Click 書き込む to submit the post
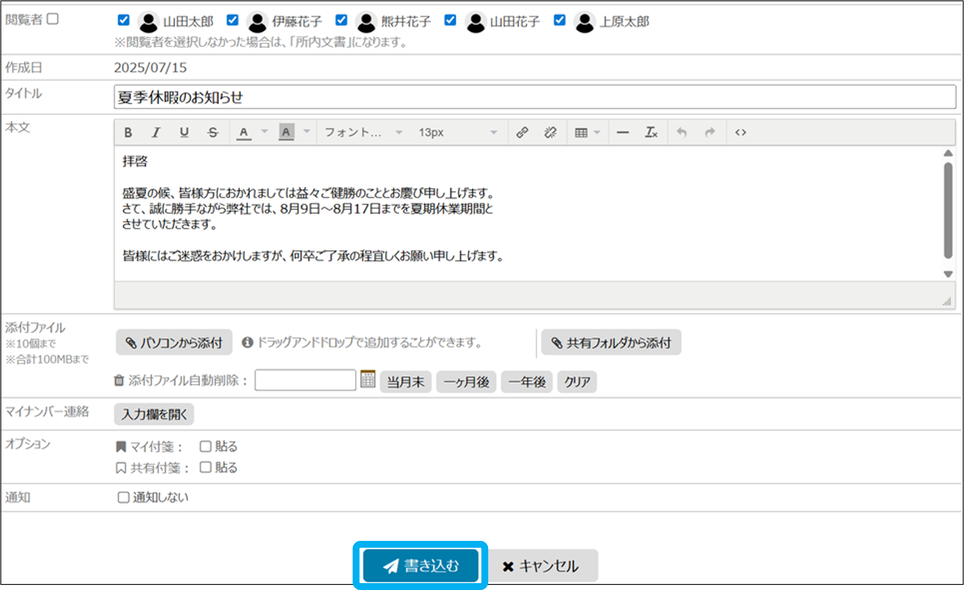Image resolution: width=964 pixels, height=590 pixels. tap(421, 566)
